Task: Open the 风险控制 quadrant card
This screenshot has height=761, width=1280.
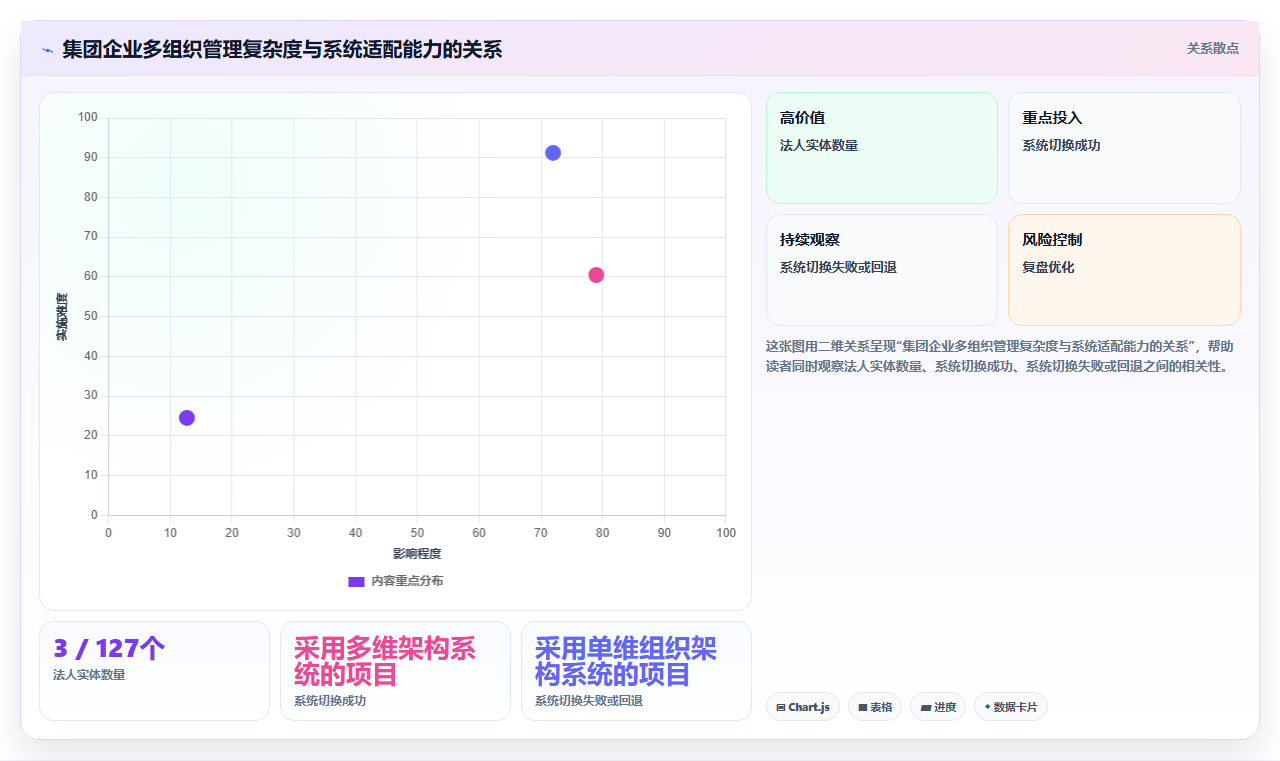Action: point(1124,270)
